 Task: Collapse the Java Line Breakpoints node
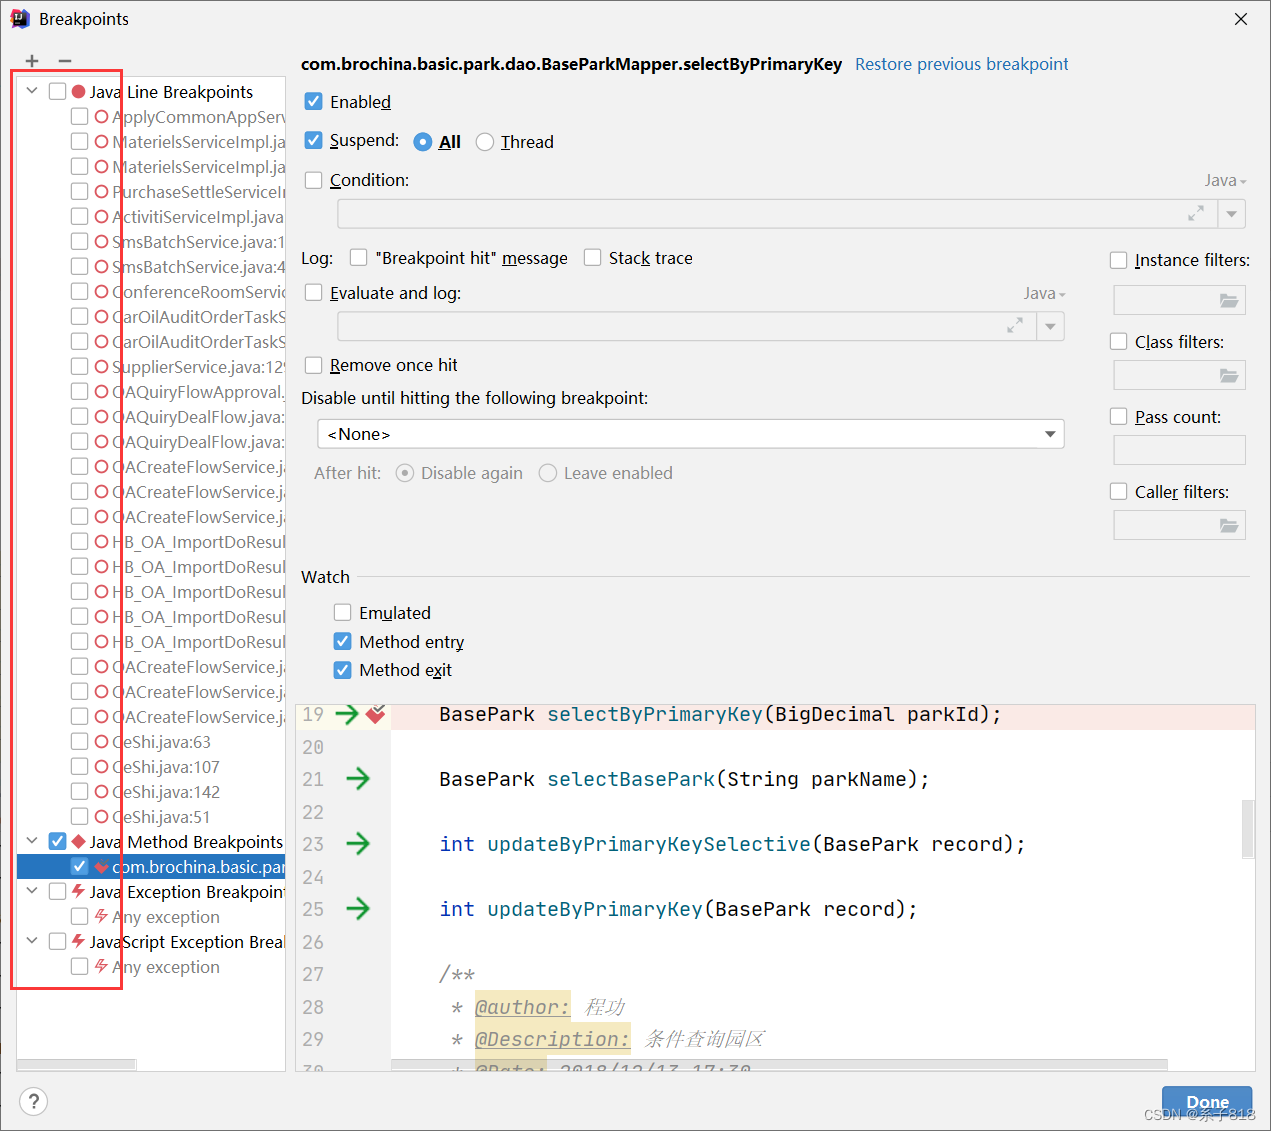click(31, 91)
